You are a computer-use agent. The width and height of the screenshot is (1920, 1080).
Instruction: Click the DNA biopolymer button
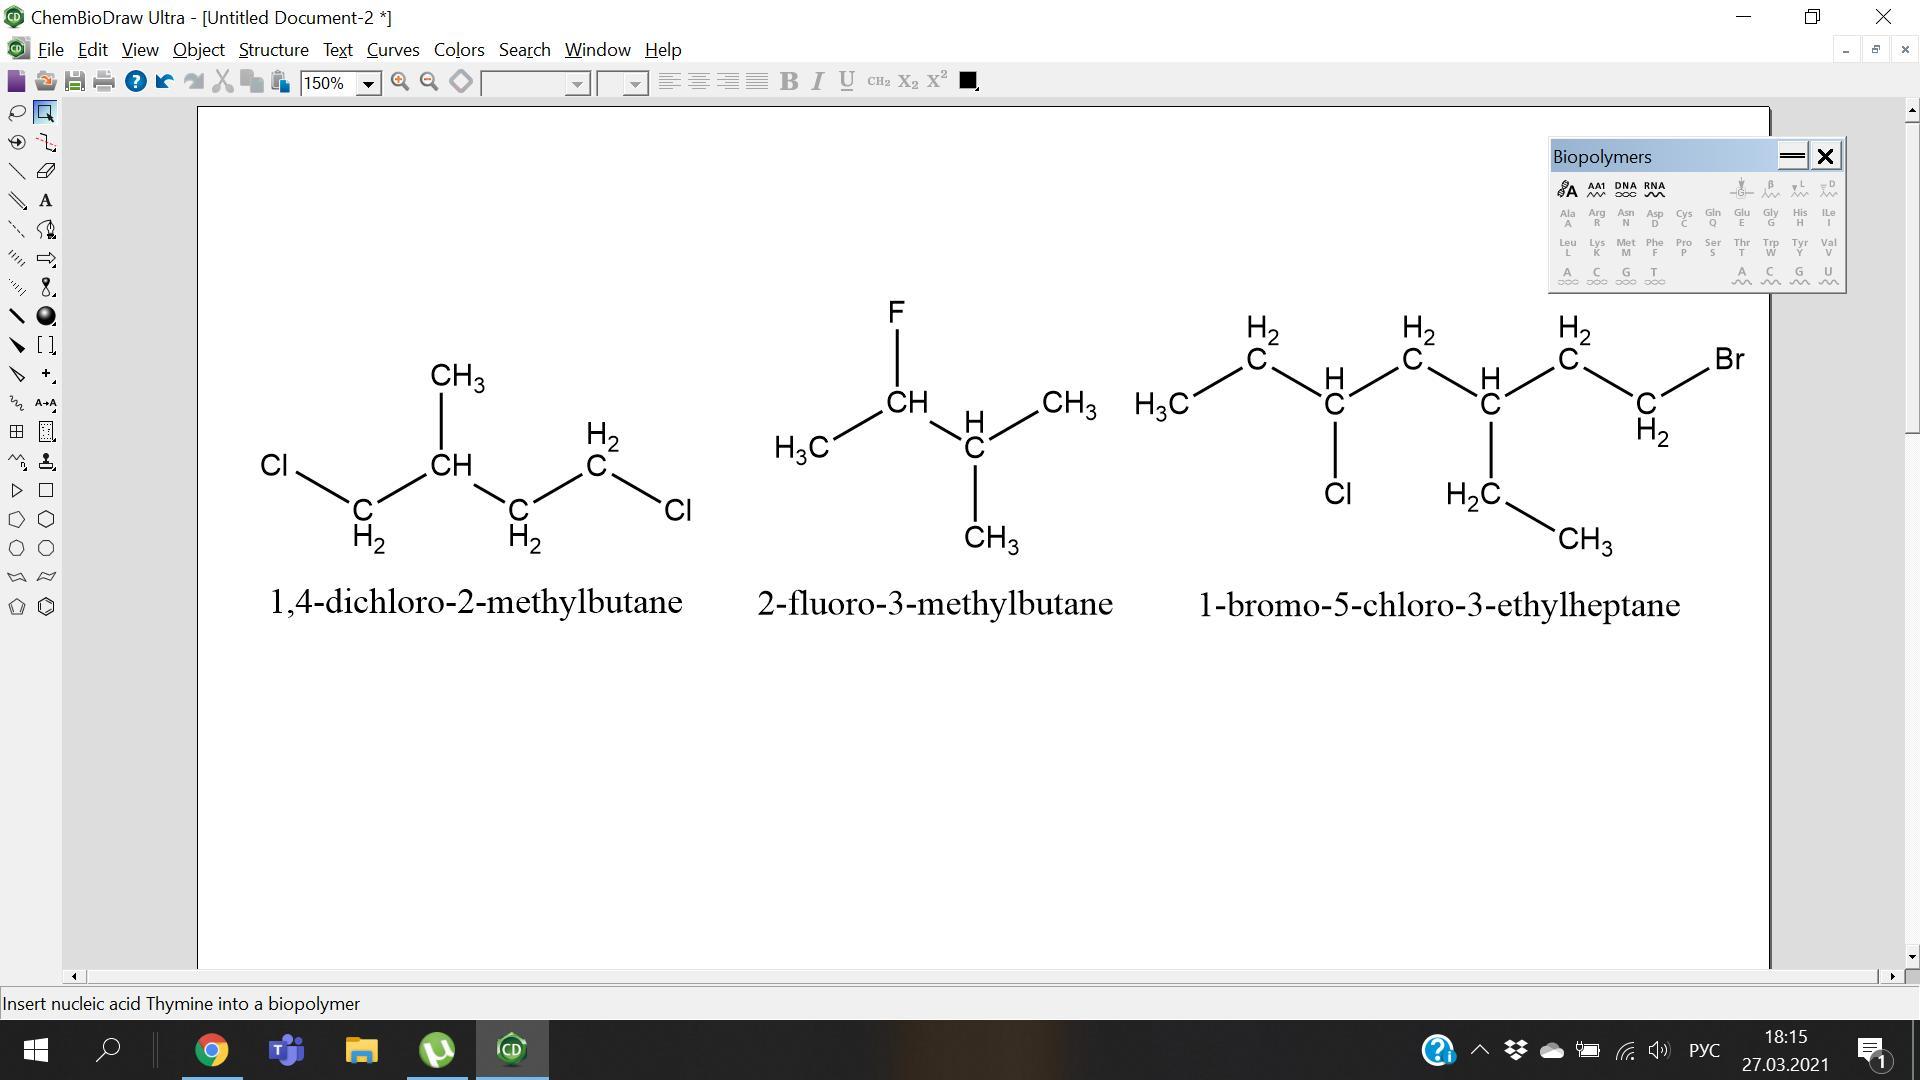pos(1625,188)
